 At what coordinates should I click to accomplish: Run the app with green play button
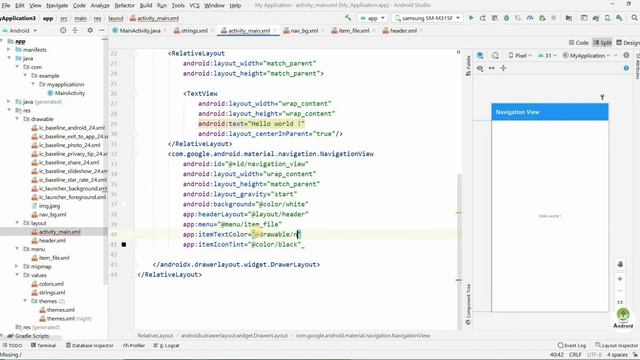click(471, 18)
